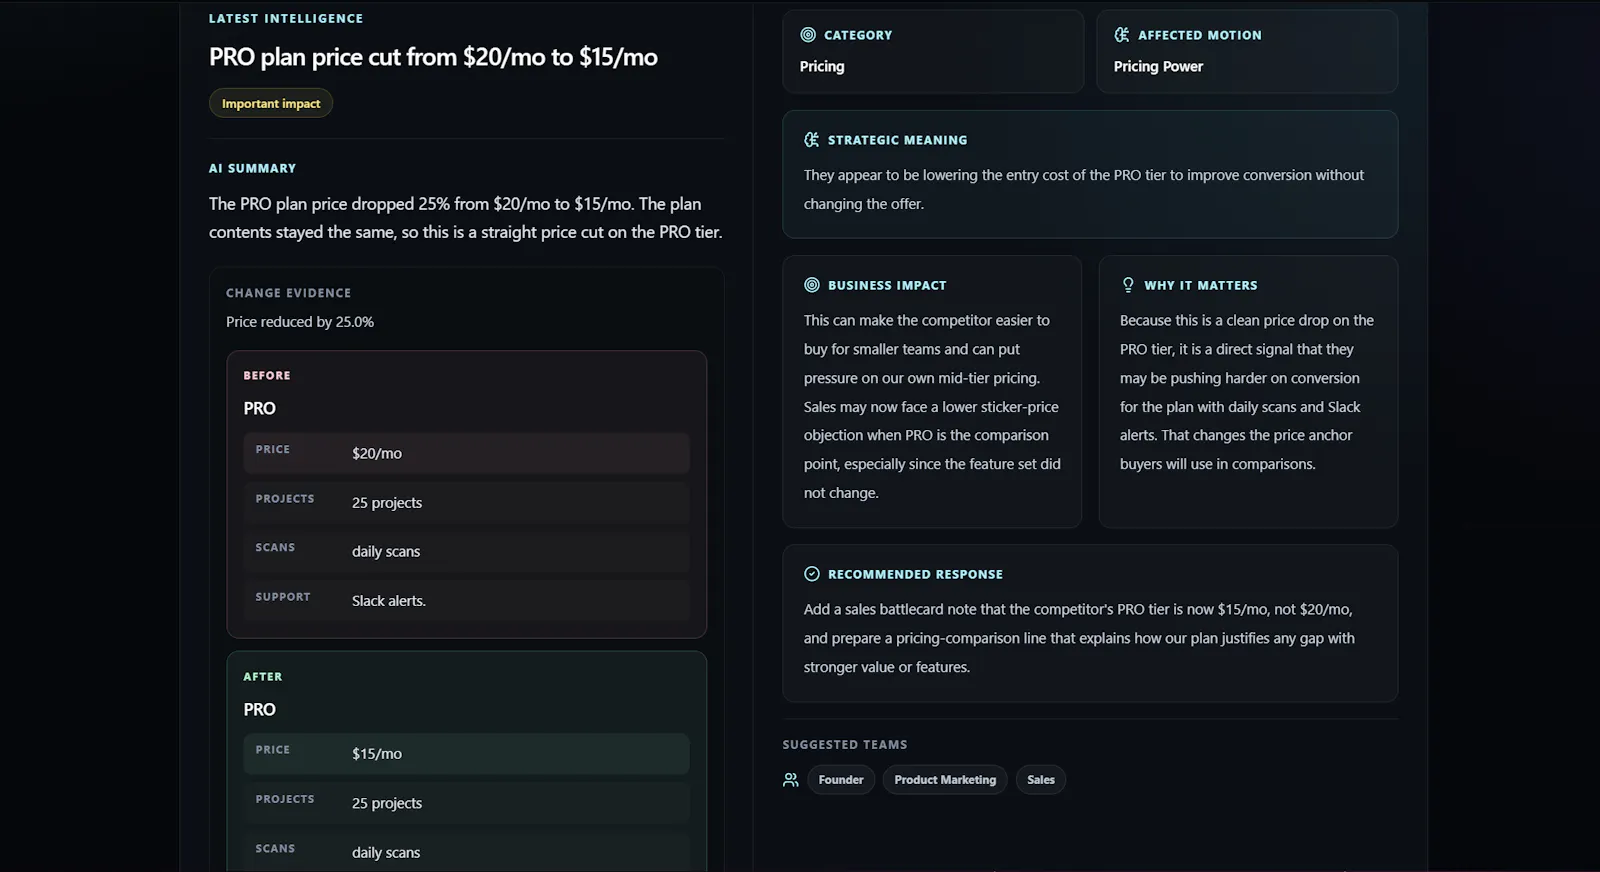The image size is (1600, 872).
Task: Click the After price value '$15/mo'
Action: click(377, 754)
